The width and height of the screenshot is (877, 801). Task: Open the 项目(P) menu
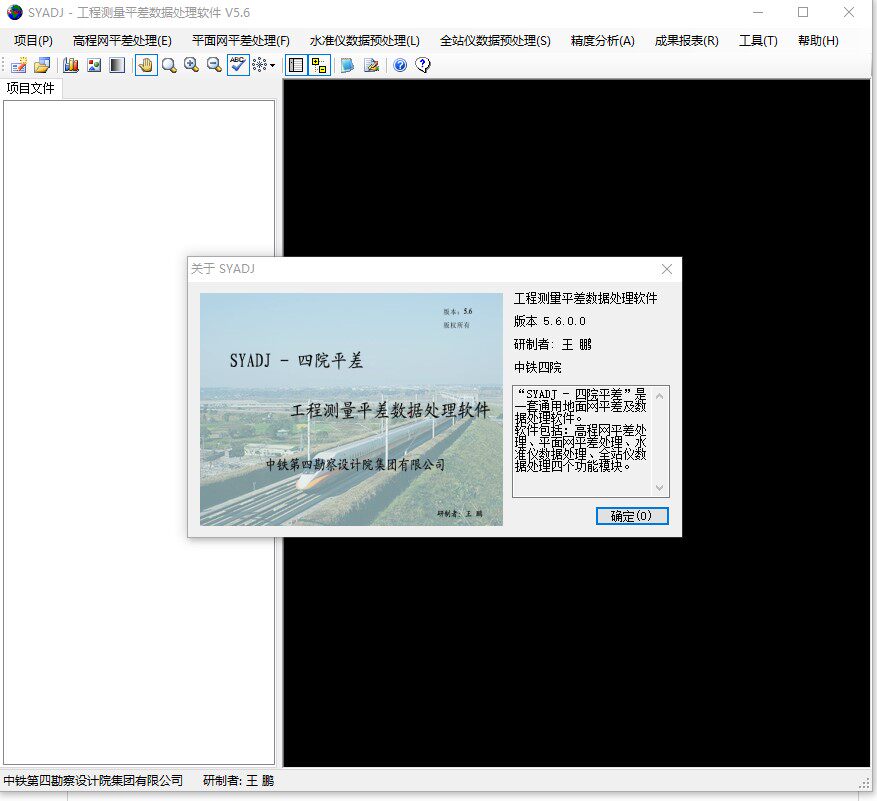[33, 41]
